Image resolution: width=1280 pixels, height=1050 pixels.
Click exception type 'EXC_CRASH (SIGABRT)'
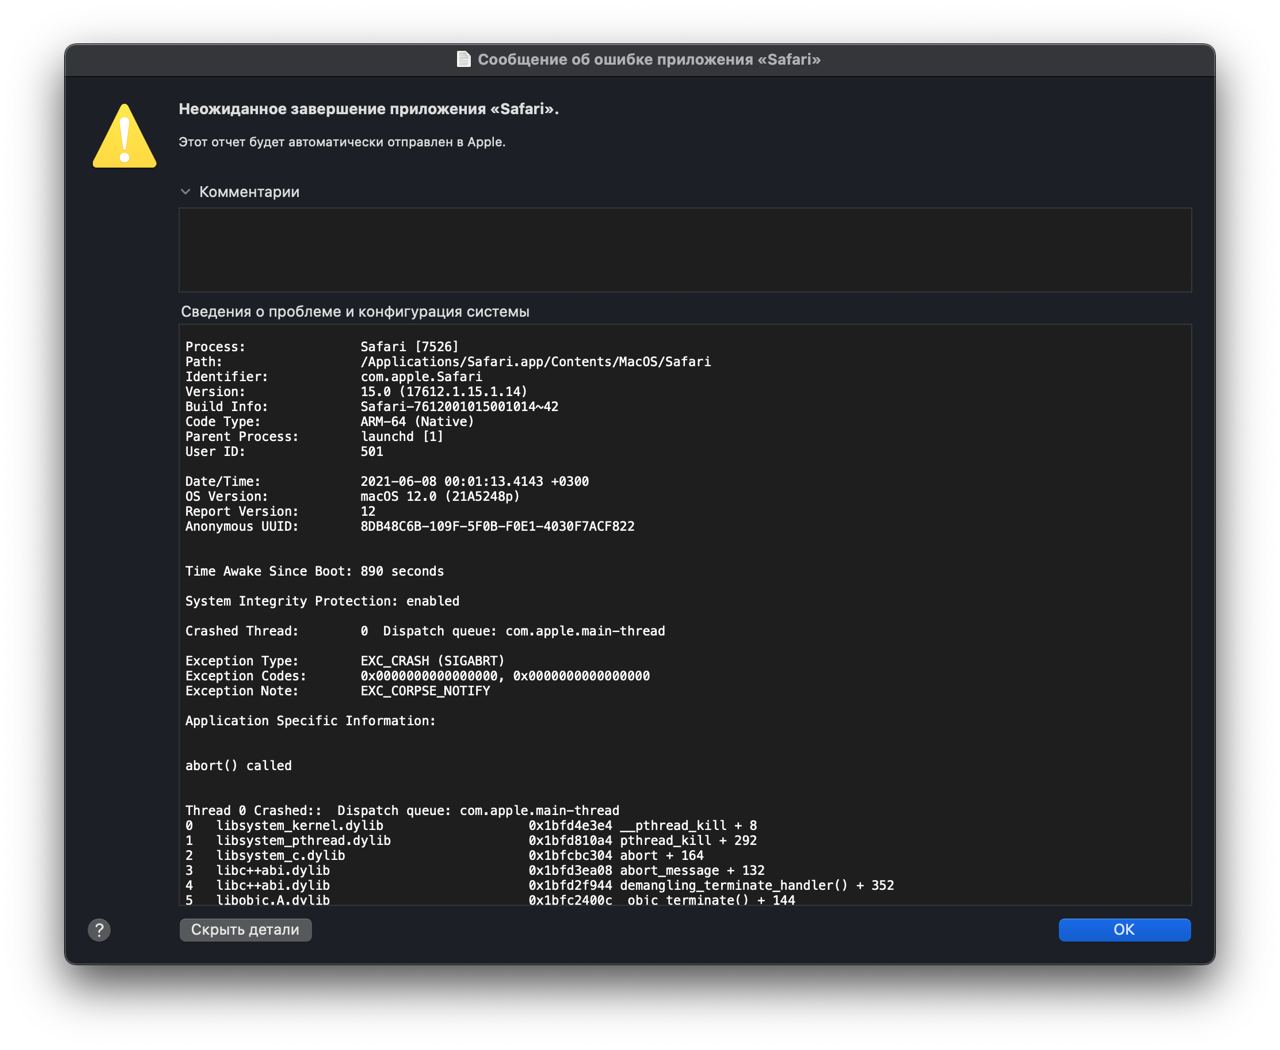pos(433,662)
